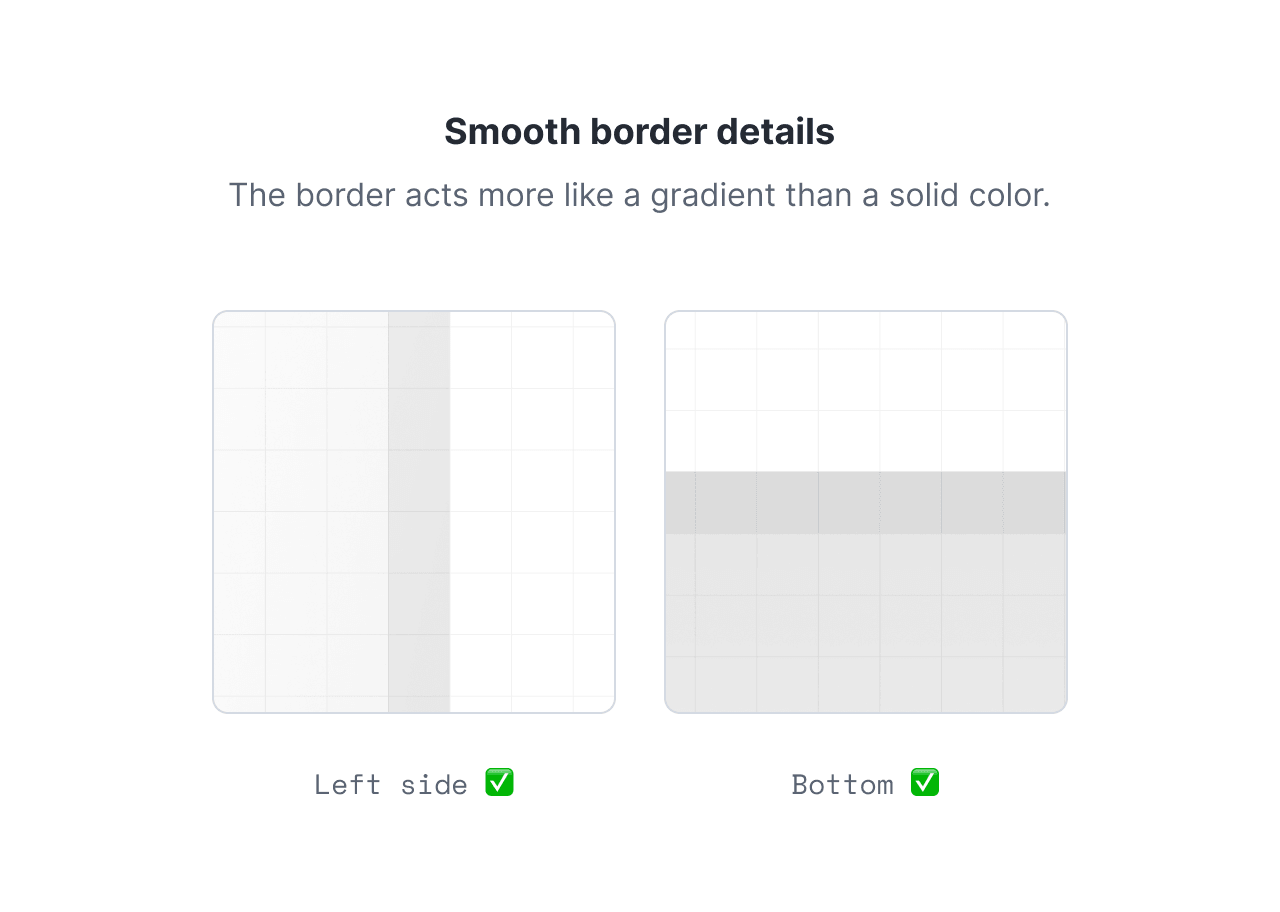The image size is (1280, 912).
Task: Click the green checkmark beside Left side
Action: [x=499, y=783]
